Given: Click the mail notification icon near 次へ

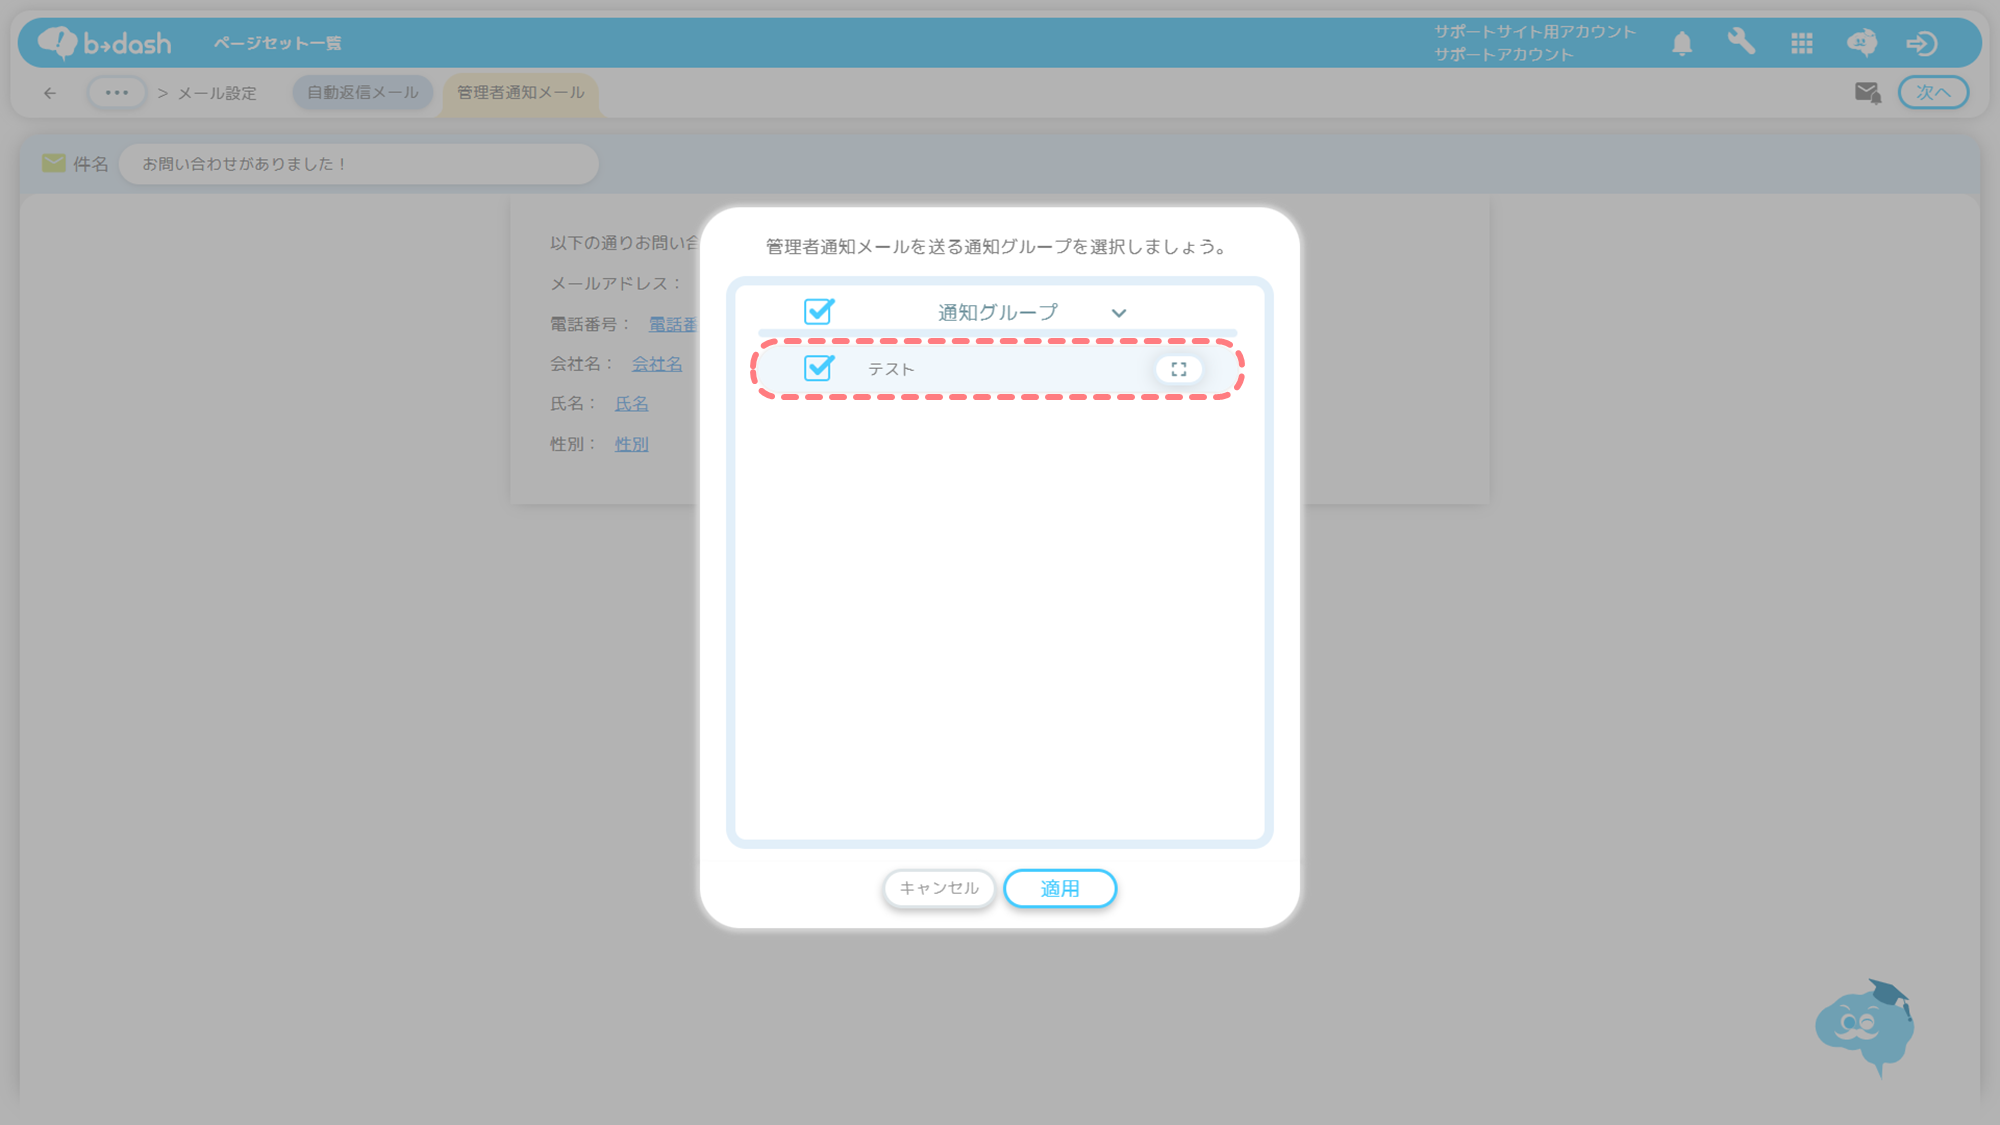Looking at the screenshot, I should click(x=1867, y=93).
